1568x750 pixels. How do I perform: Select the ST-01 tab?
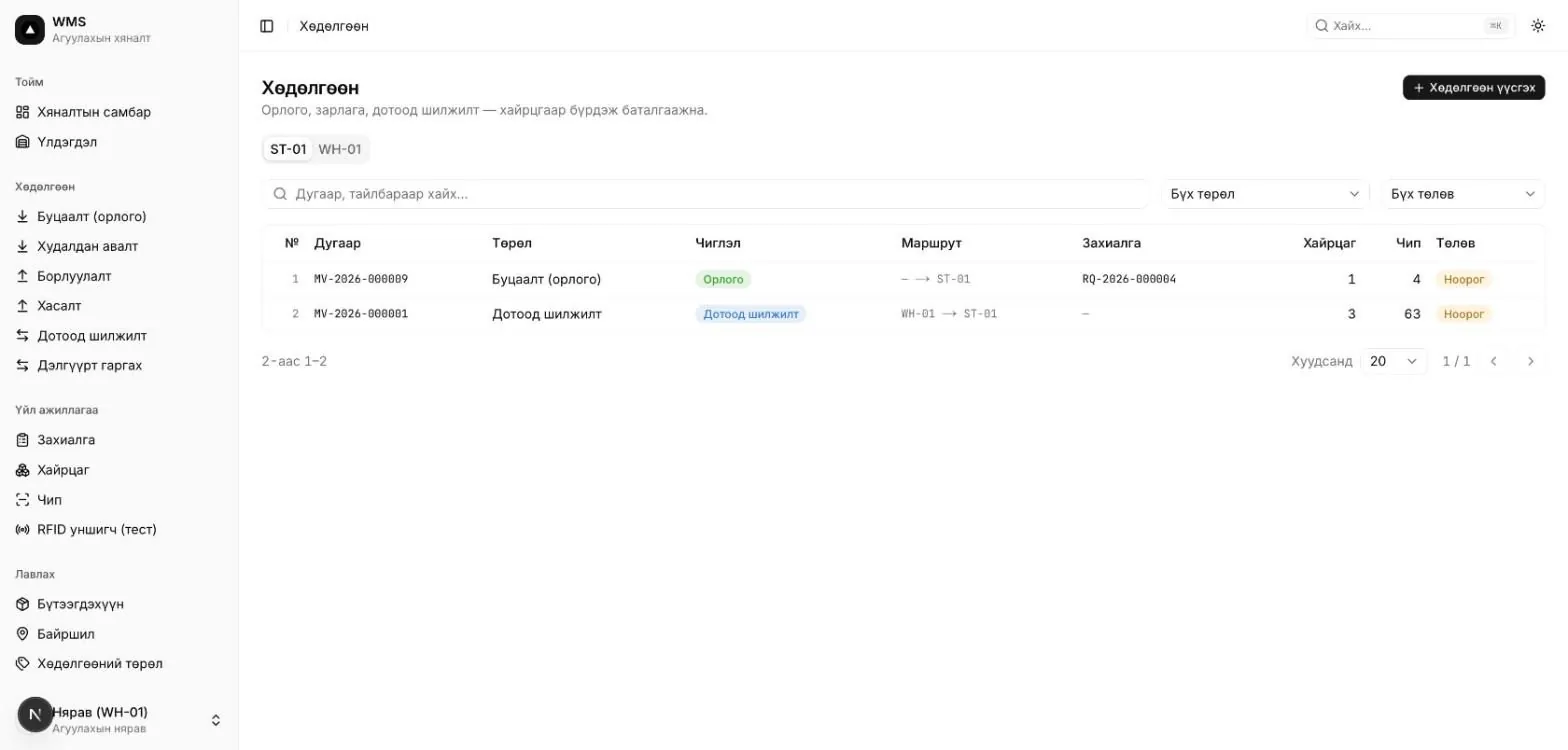coord(288,149)
